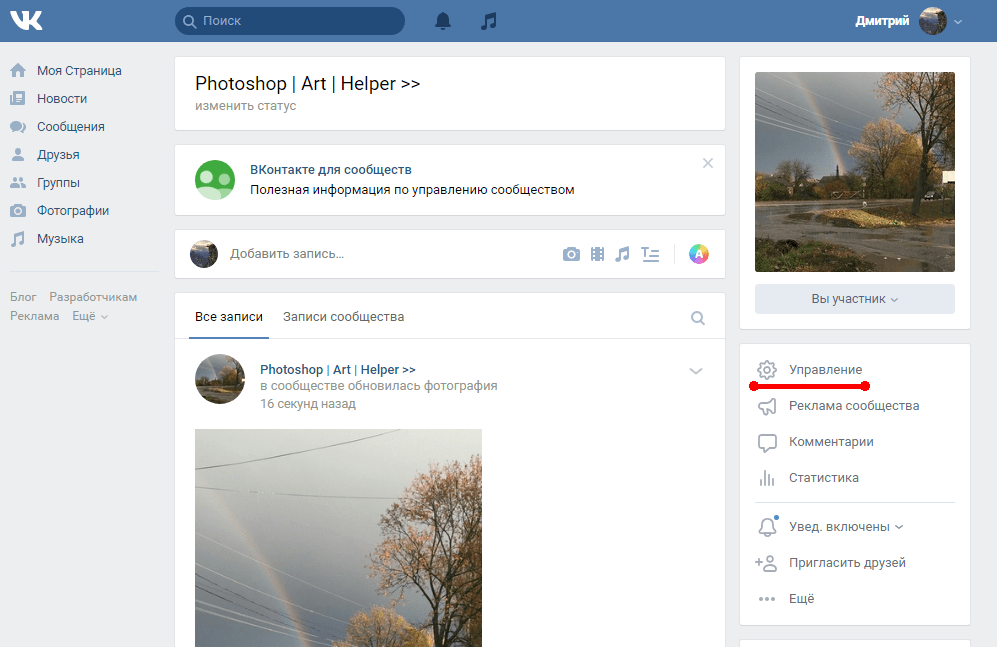Click green community icon in ВКонтакте для сообществ
The width and height of the screenshot is (997, 647).
click(x=215, y=180)
